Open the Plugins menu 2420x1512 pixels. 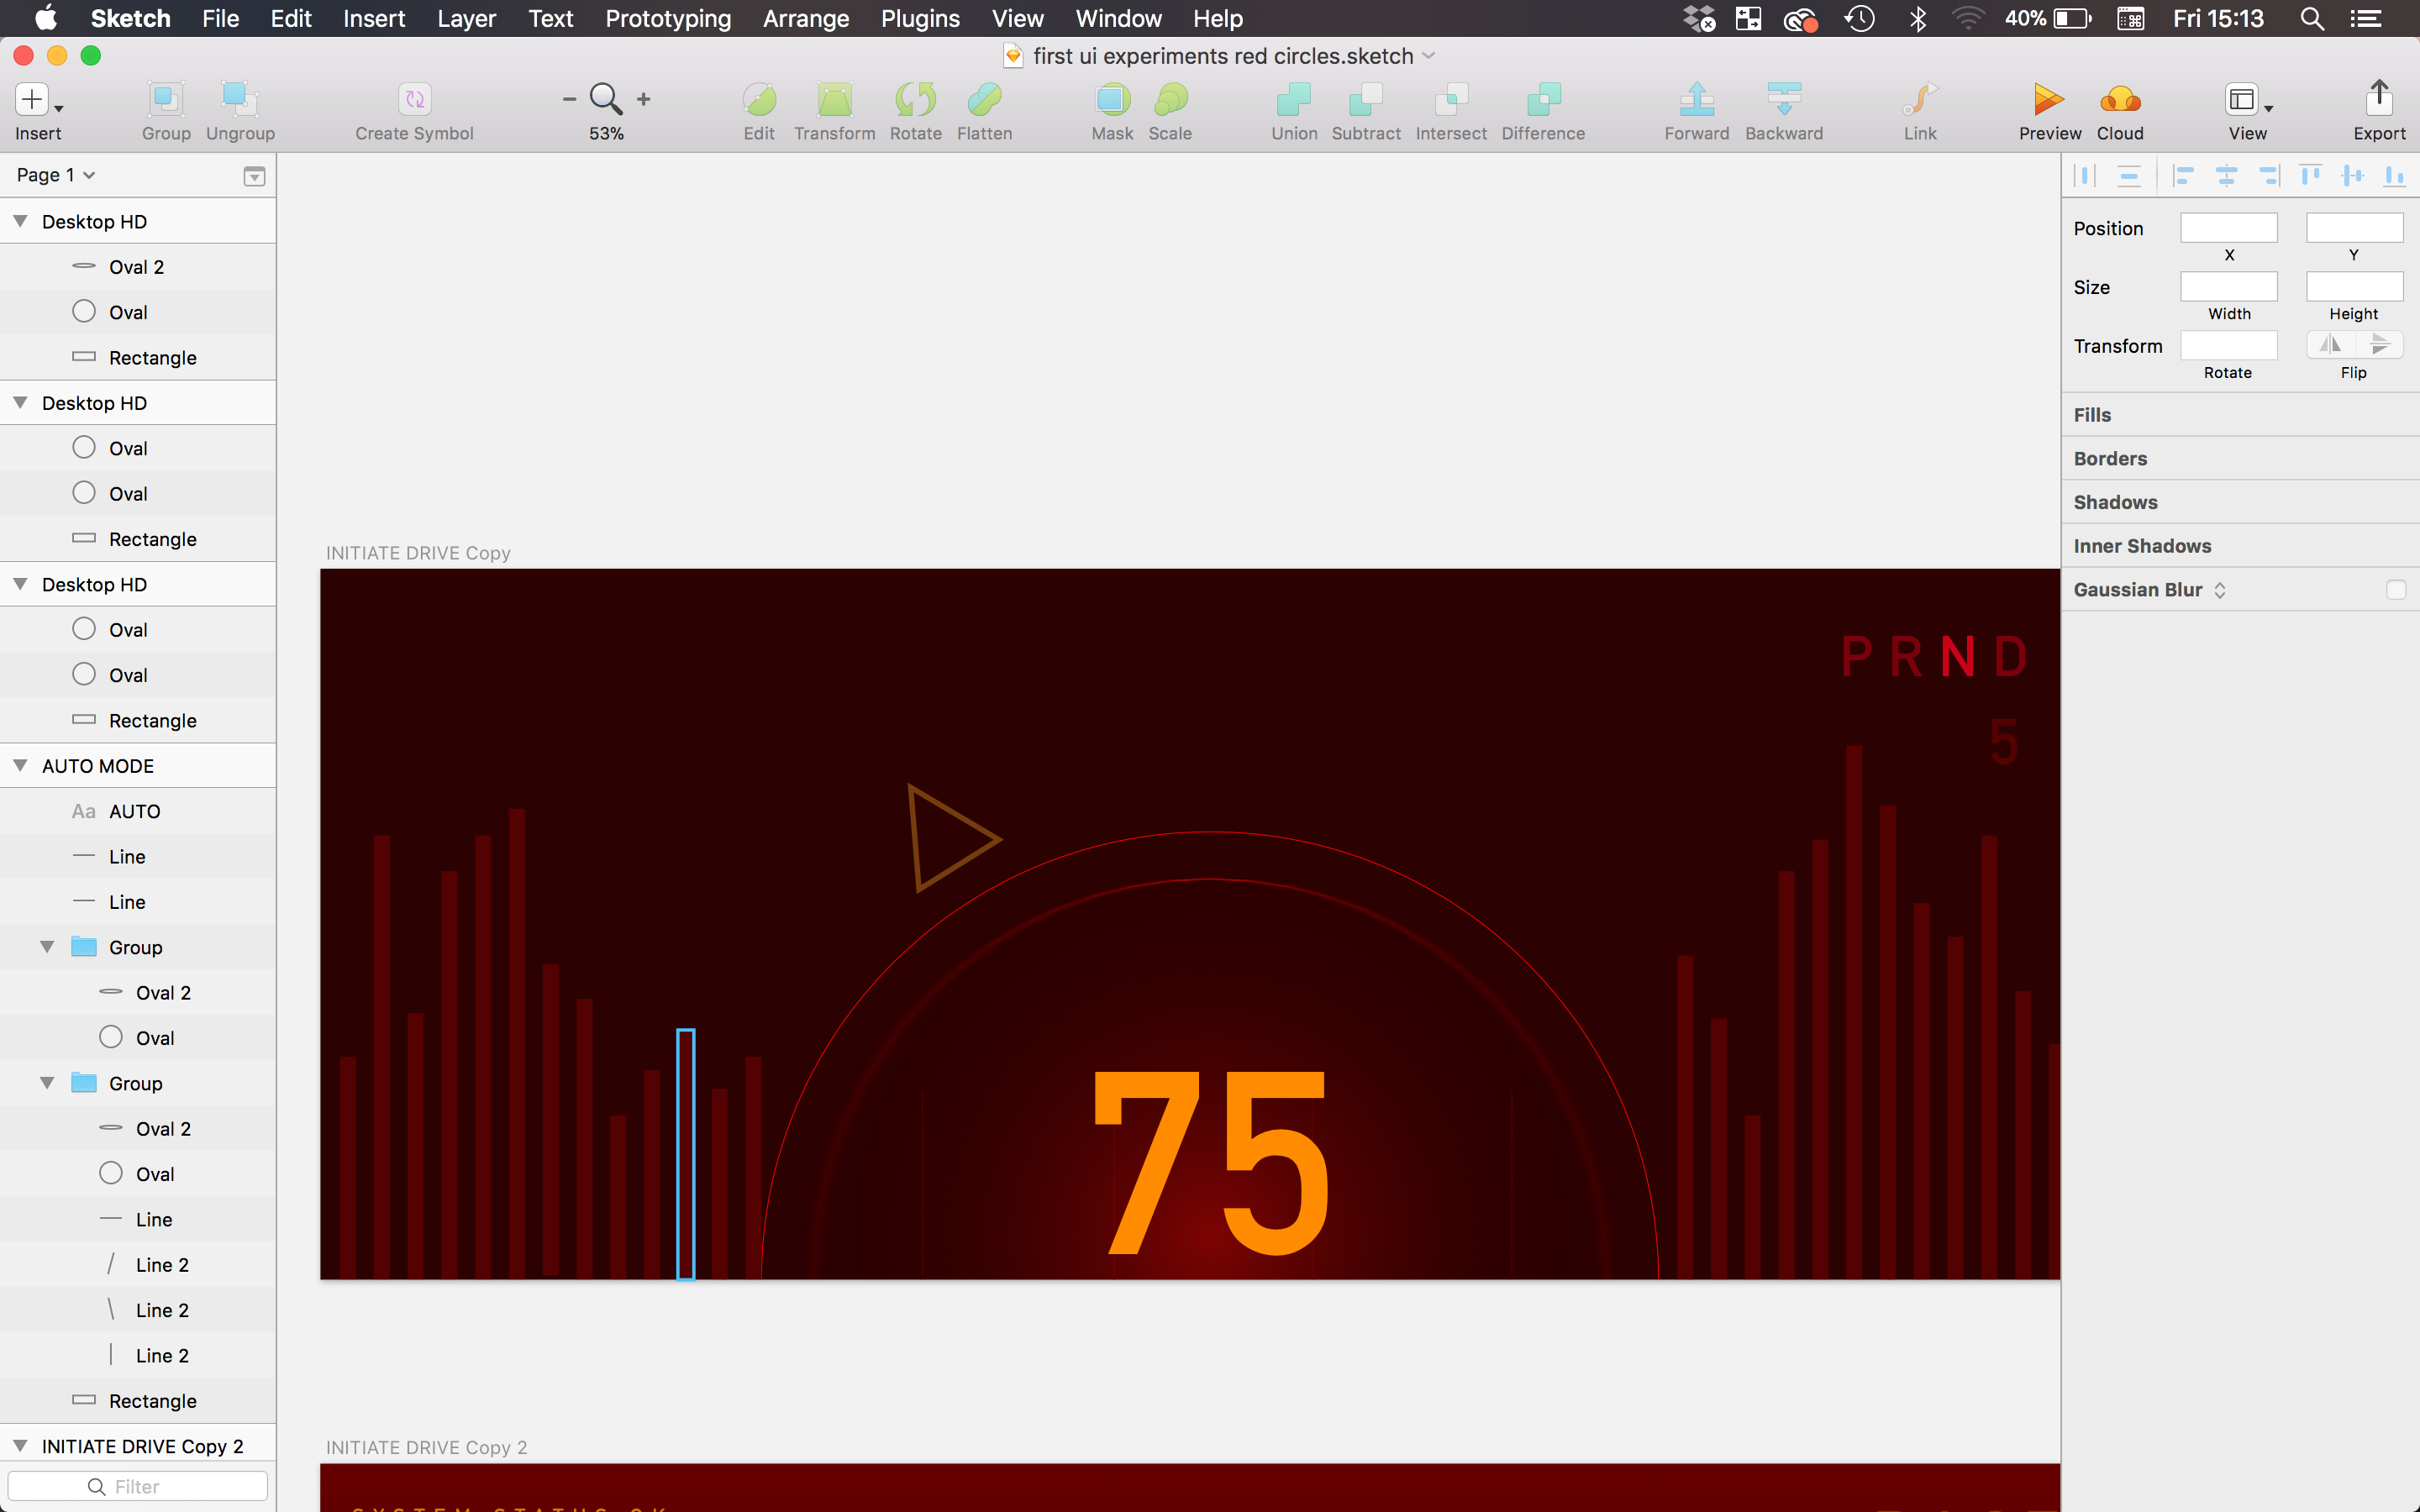pyautogui.click(x=920, y=18)
